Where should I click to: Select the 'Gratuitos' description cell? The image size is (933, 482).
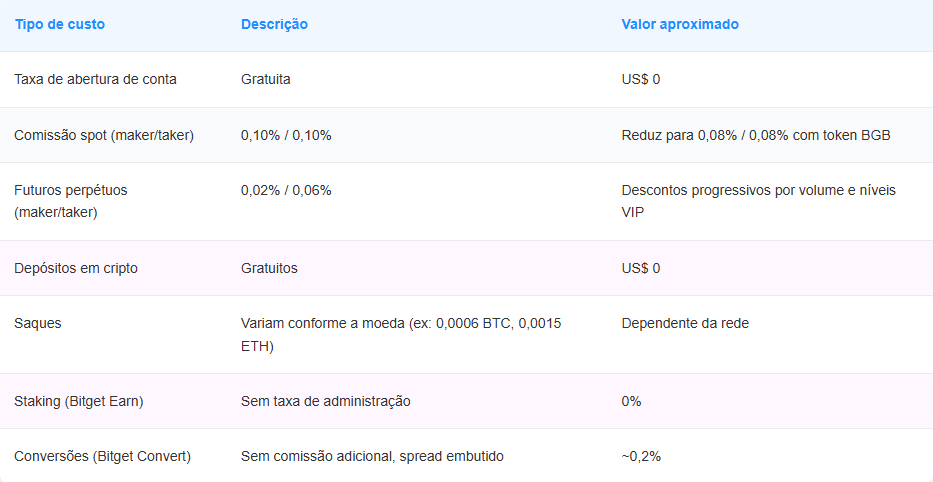(x=269, y=268)
